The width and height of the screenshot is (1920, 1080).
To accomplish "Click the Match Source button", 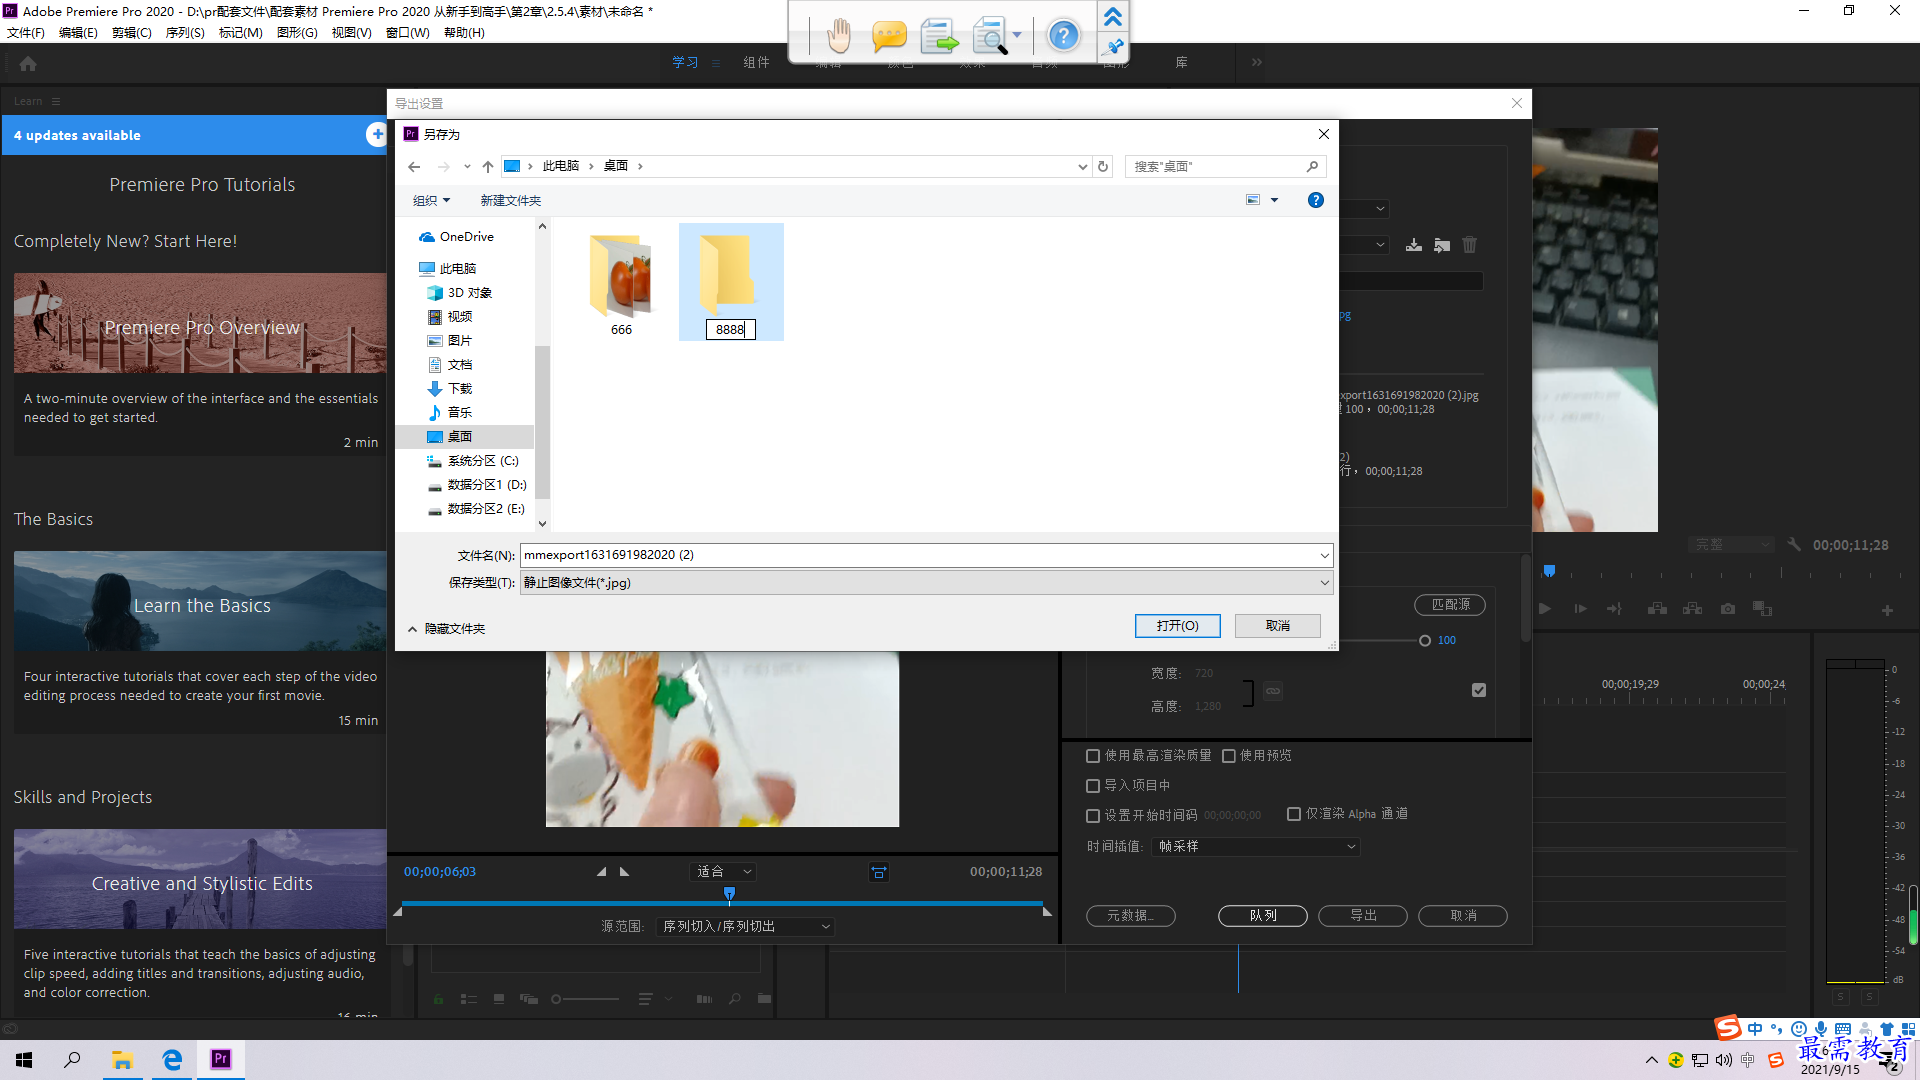I will coord(1450,605).
